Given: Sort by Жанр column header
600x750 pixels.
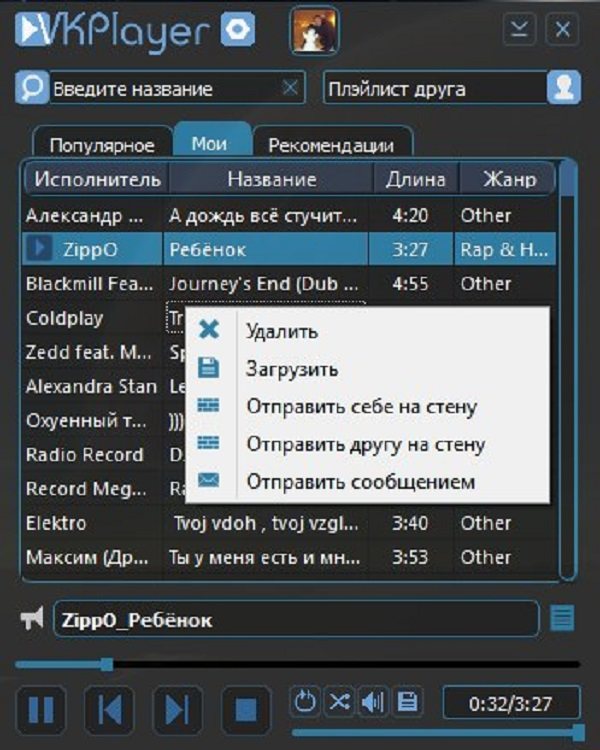Looking at the screenshot, I should tap(509, 179).
